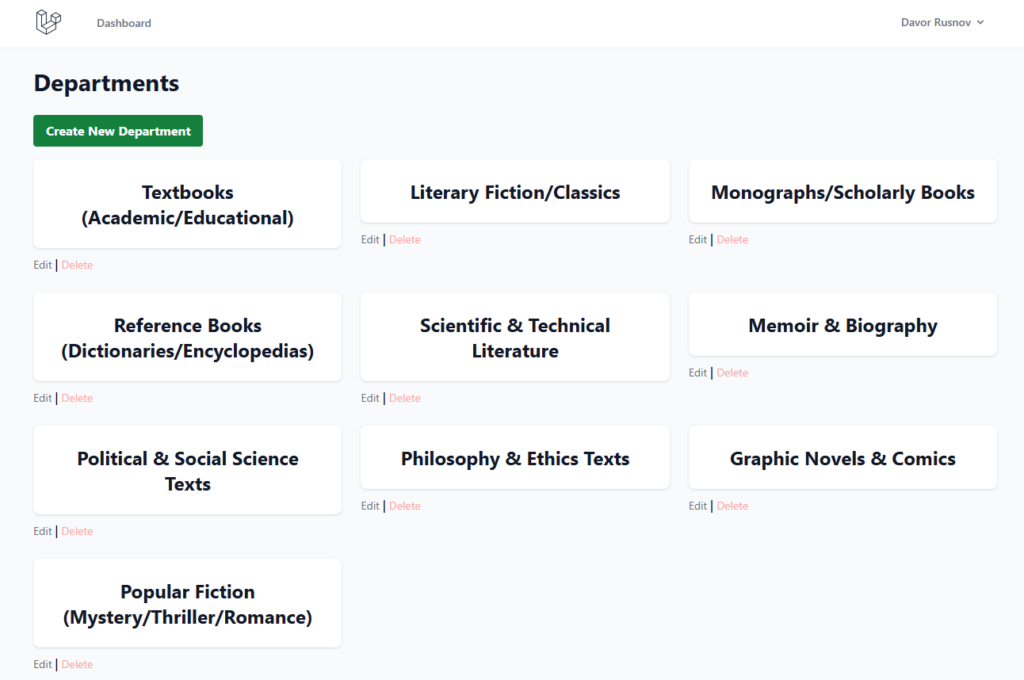The image size is (1024, 680).
Task: Delete the Political & Social Science Texts department
Action: coord(77,531)
